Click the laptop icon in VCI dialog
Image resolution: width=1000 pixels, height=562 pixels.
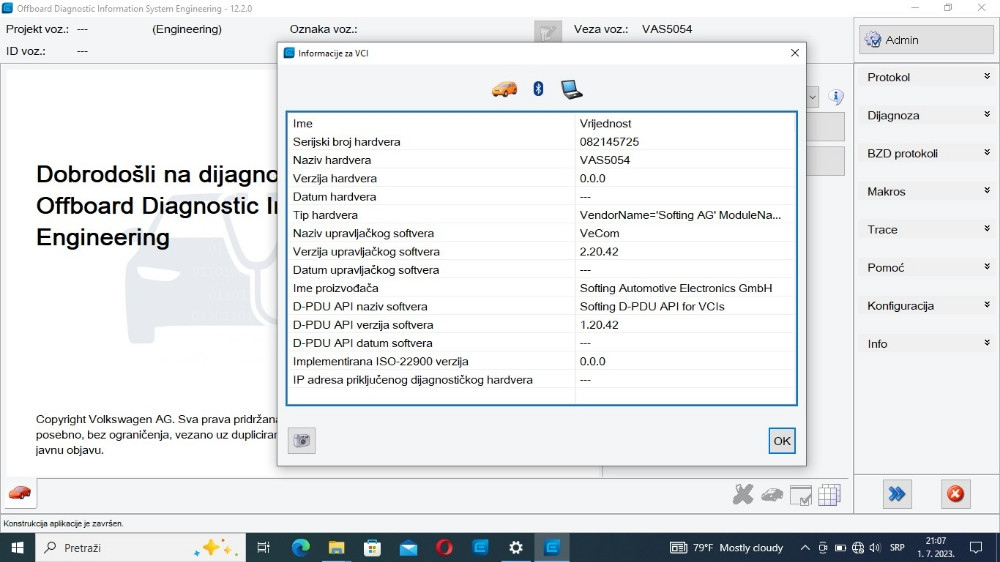571,89
